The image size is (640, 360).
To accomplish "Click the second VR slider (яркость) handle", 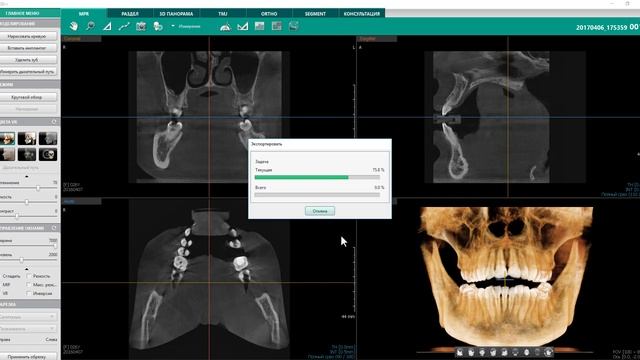I will click(27, 202).
